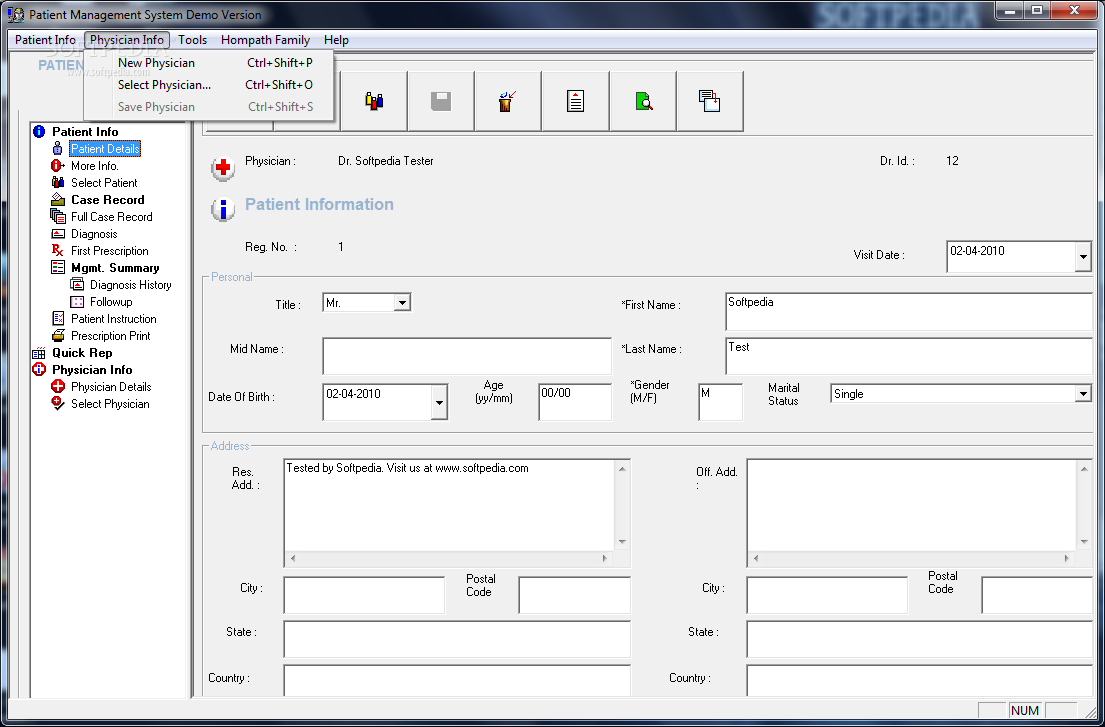This screenshot has width=1105, height=727.
Task: Click the office State field
Action: tap(920, 640)
